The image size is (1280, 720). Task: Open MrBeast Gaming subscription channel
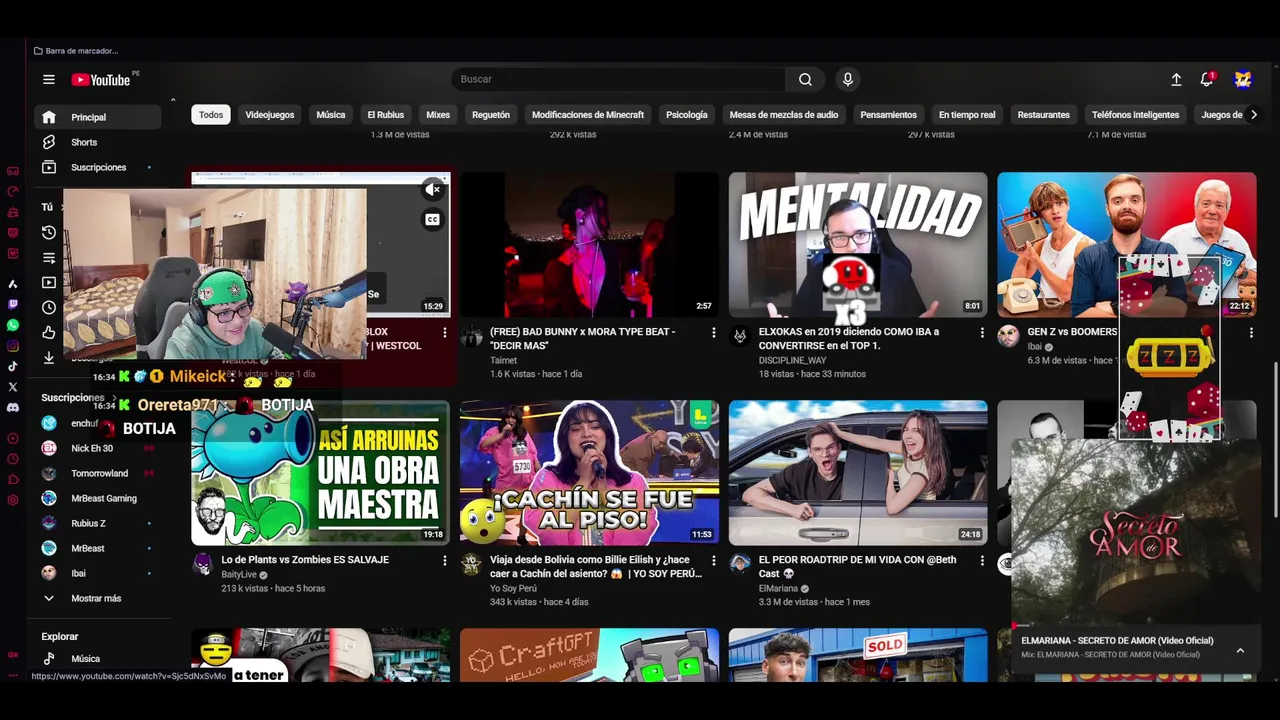click(98, 498)
